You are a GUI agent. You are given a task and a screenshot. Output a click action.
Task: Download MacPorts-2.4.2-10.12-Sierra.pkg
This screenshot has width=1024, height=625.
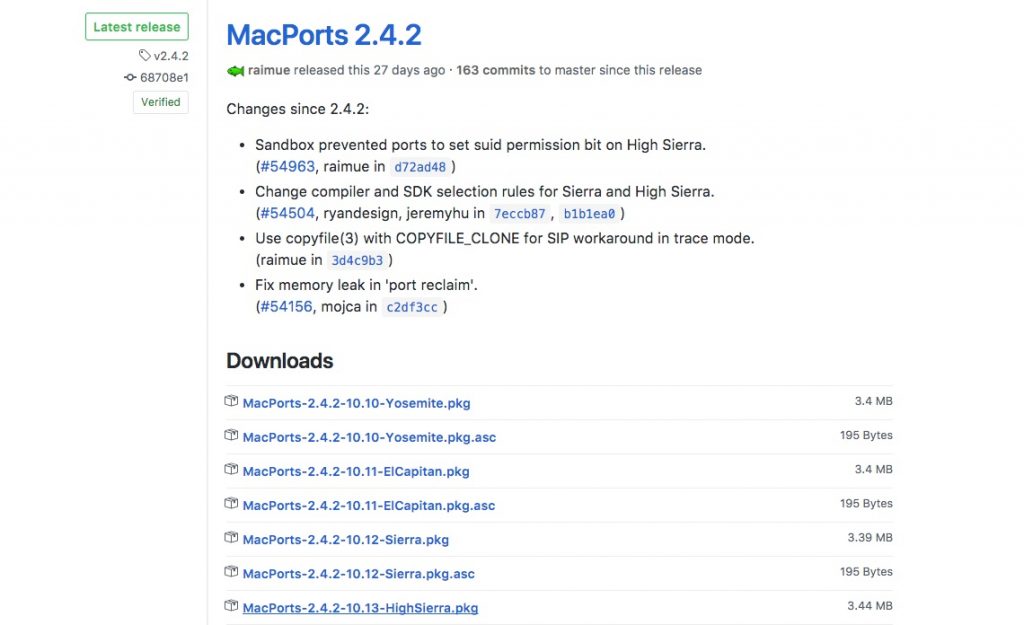(x=346, y=540)
